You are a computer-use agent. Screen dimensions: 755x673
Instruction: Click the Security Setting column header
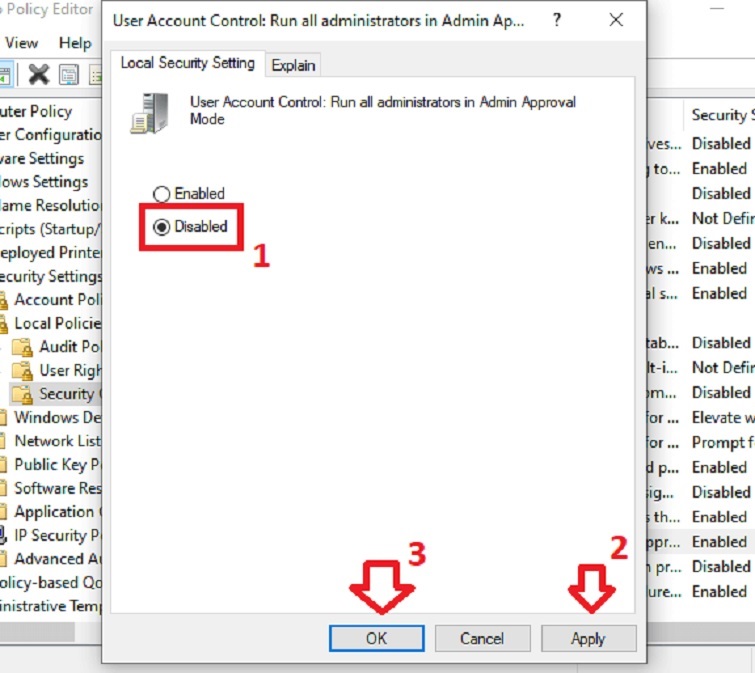(720, 115)
